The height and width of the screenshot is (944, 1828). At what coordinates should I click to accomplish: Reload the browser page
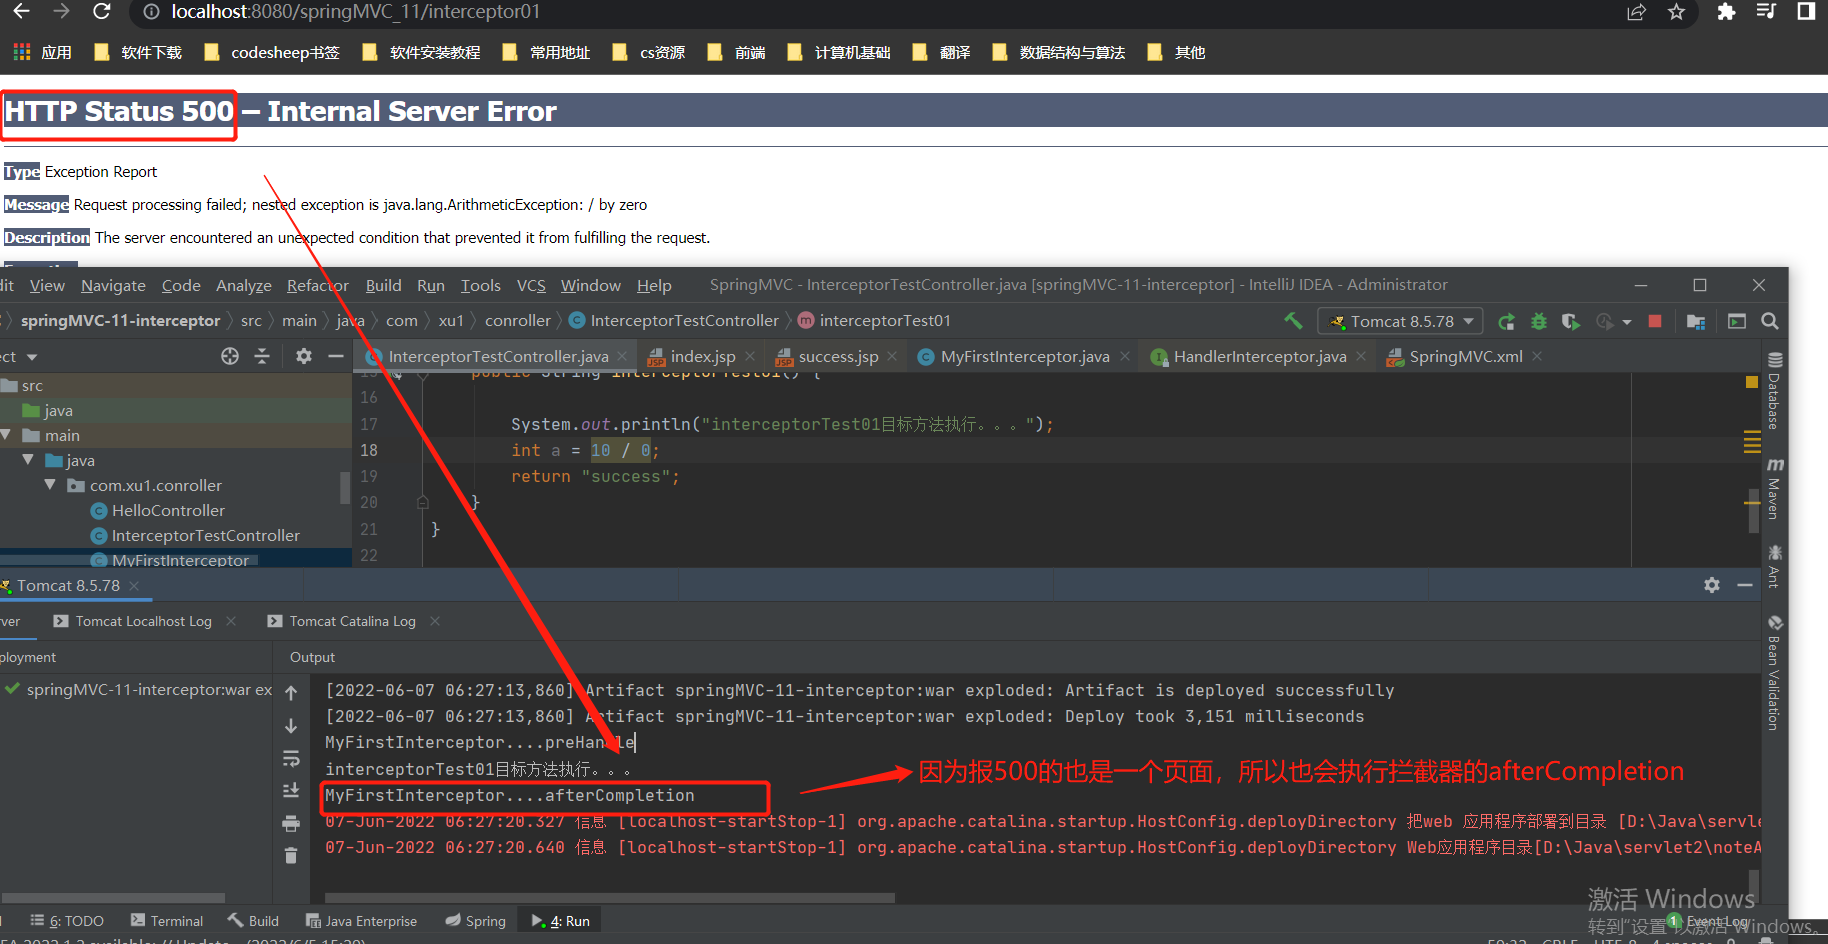tap(101, 11)
